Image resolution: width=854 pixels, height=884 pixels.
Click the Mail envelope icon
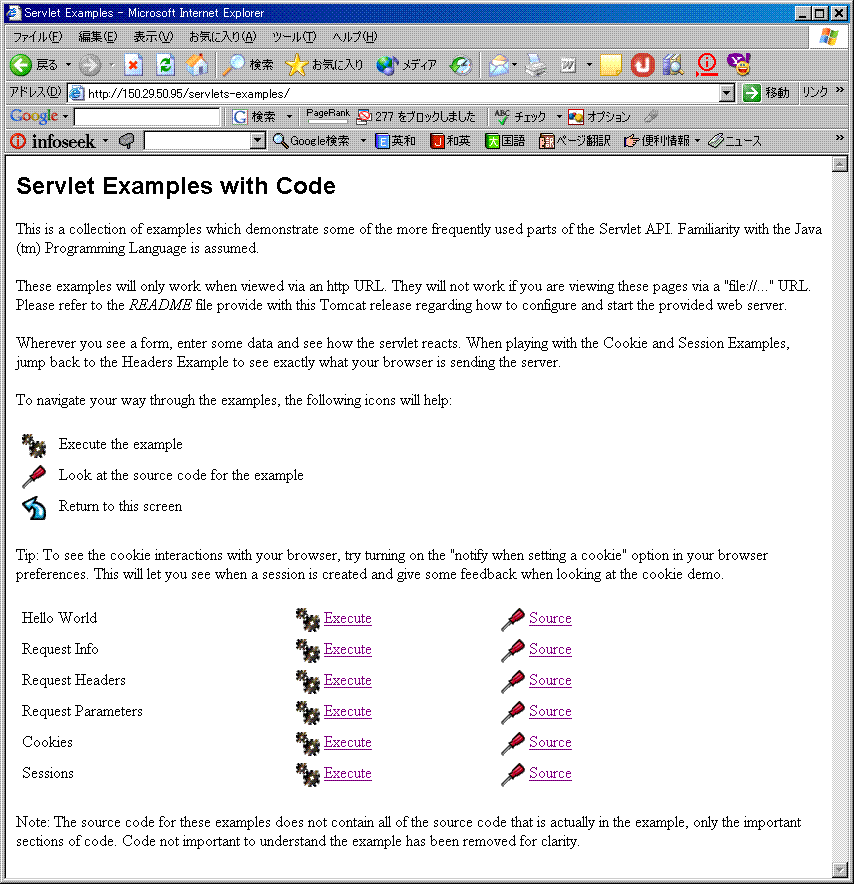point(498,65)
